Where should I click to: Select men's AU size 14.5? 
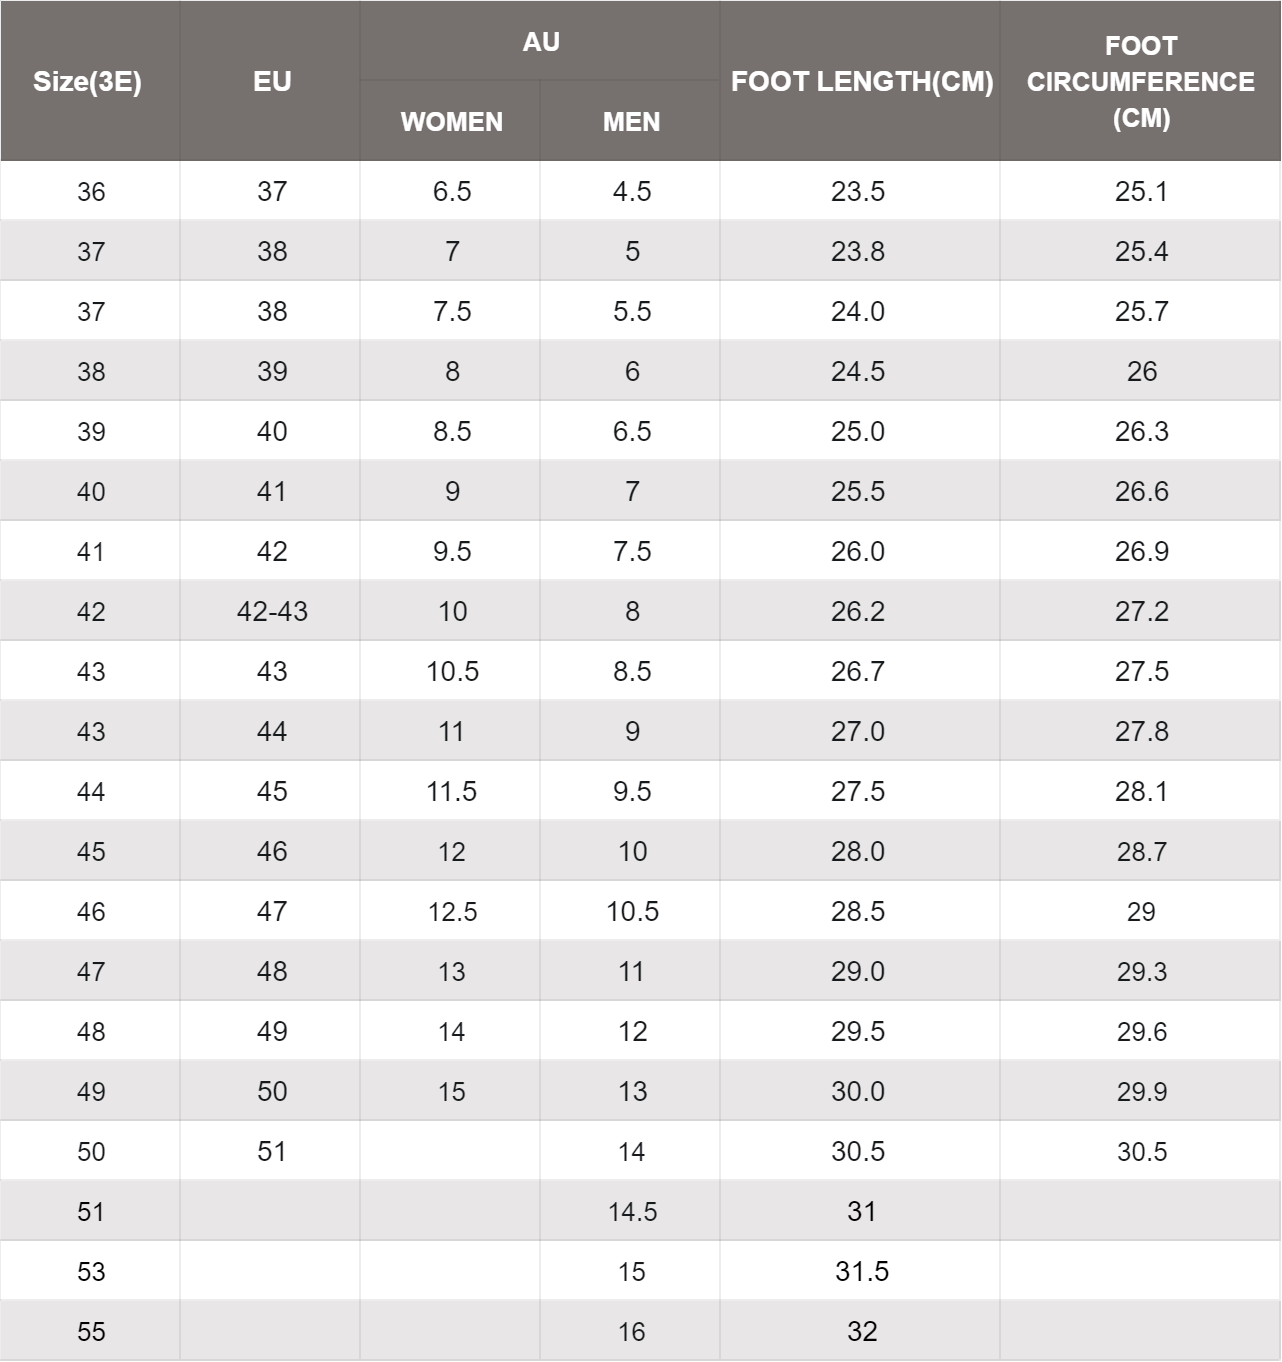point(633,1211)
